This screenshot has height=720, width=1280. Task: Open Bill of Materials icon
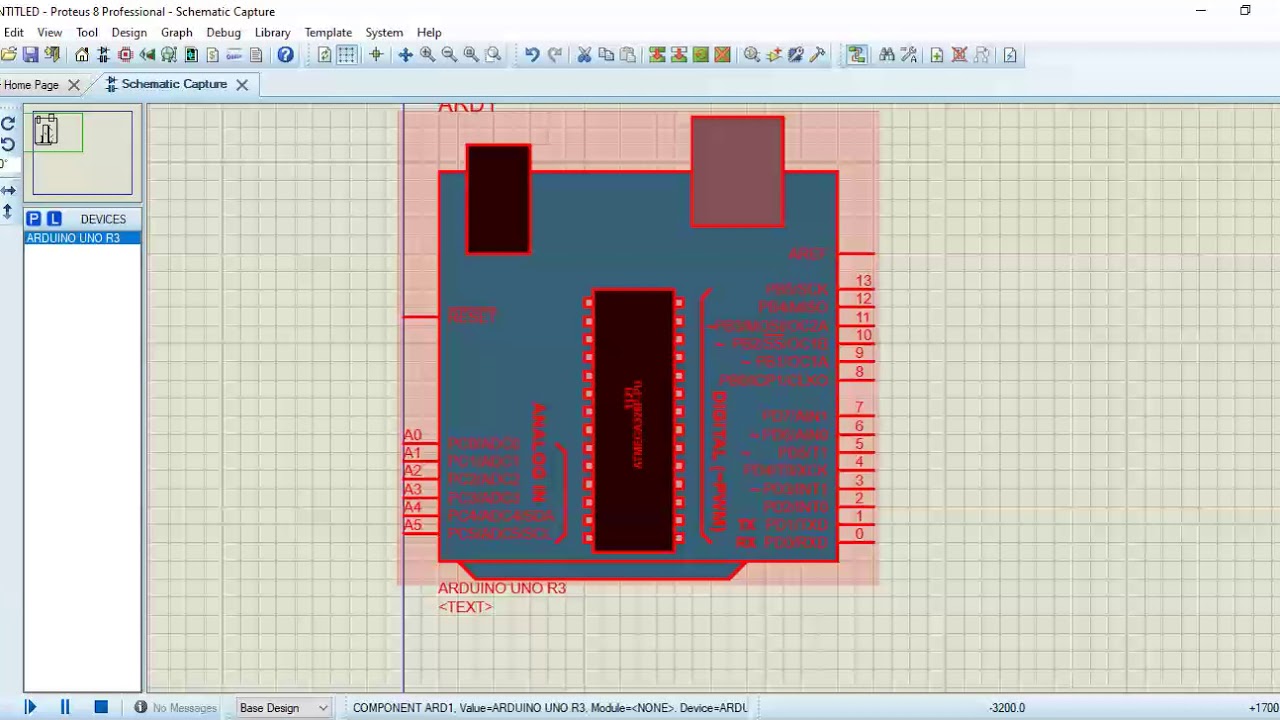coord(212,55)
